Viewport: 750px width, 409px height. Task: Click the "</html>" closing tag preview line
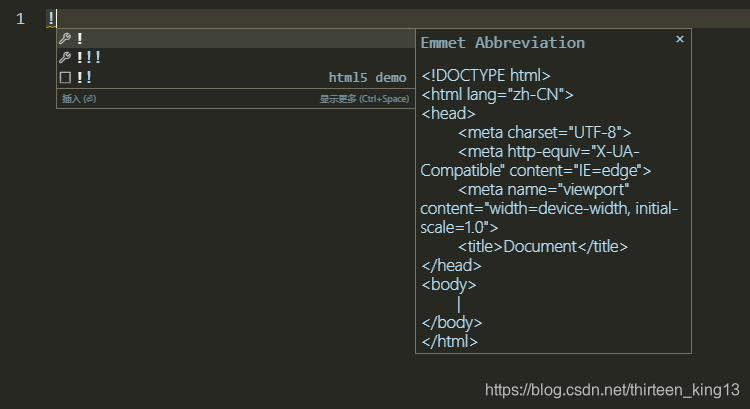tap(449, 342)
